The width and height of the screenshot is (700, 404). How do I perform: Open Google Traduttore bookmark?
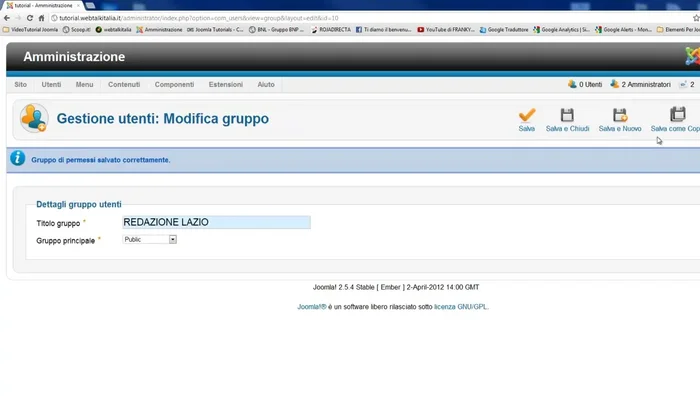[x=504, y=29]
